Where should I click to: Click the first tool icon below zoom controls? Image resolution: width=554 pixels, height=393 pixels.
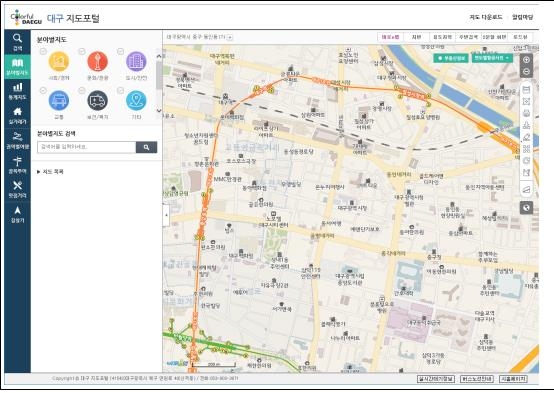tap(526, 90)
